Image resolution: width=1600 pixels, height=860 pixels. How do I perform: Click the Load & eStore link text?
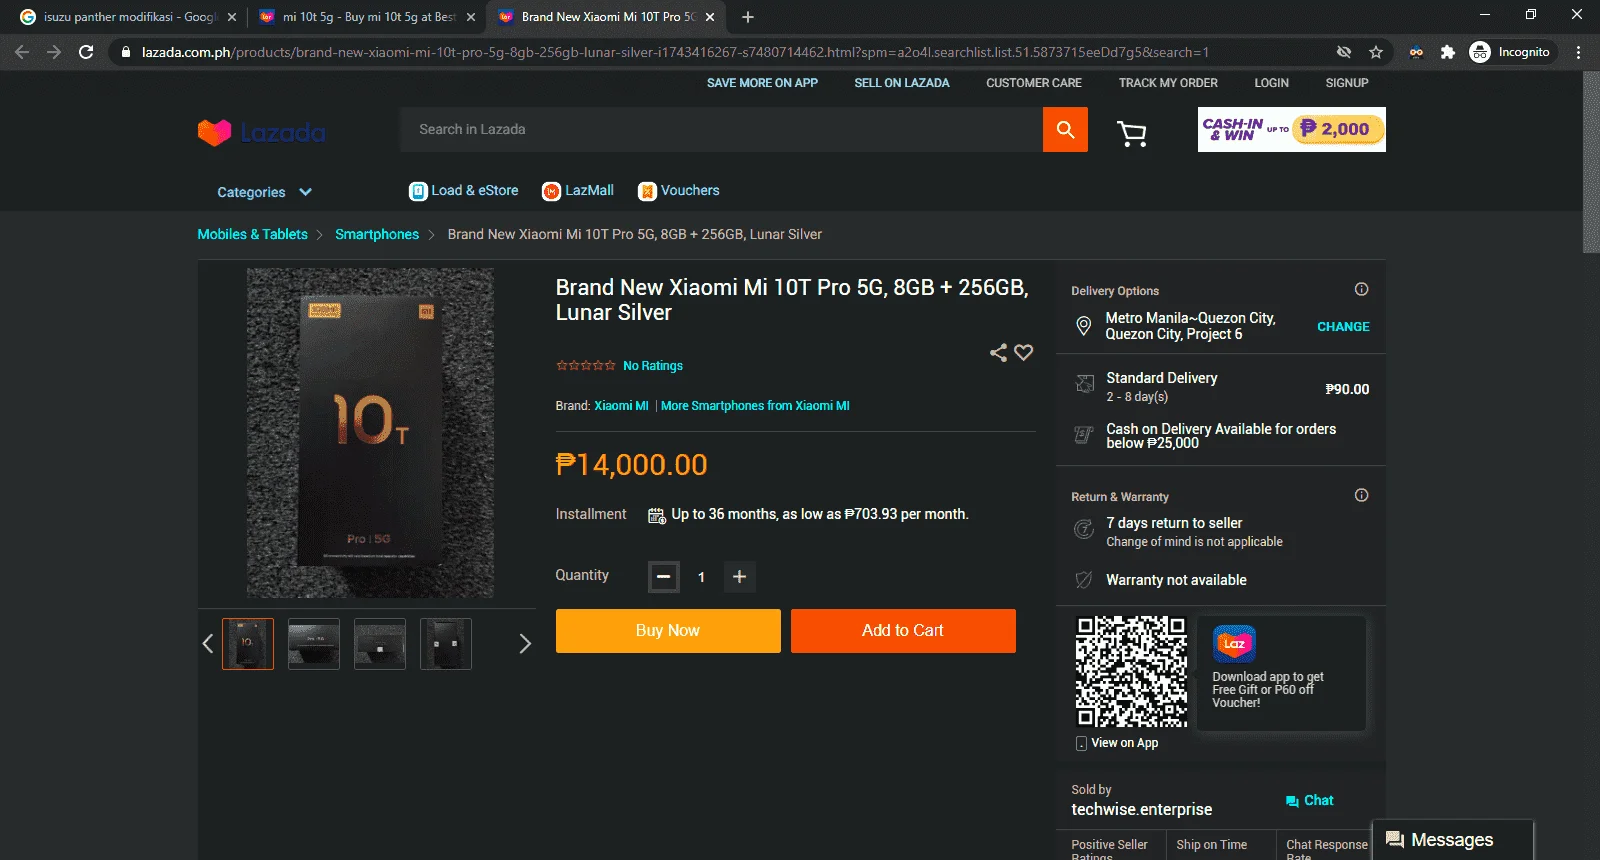(x=475, y=191)
